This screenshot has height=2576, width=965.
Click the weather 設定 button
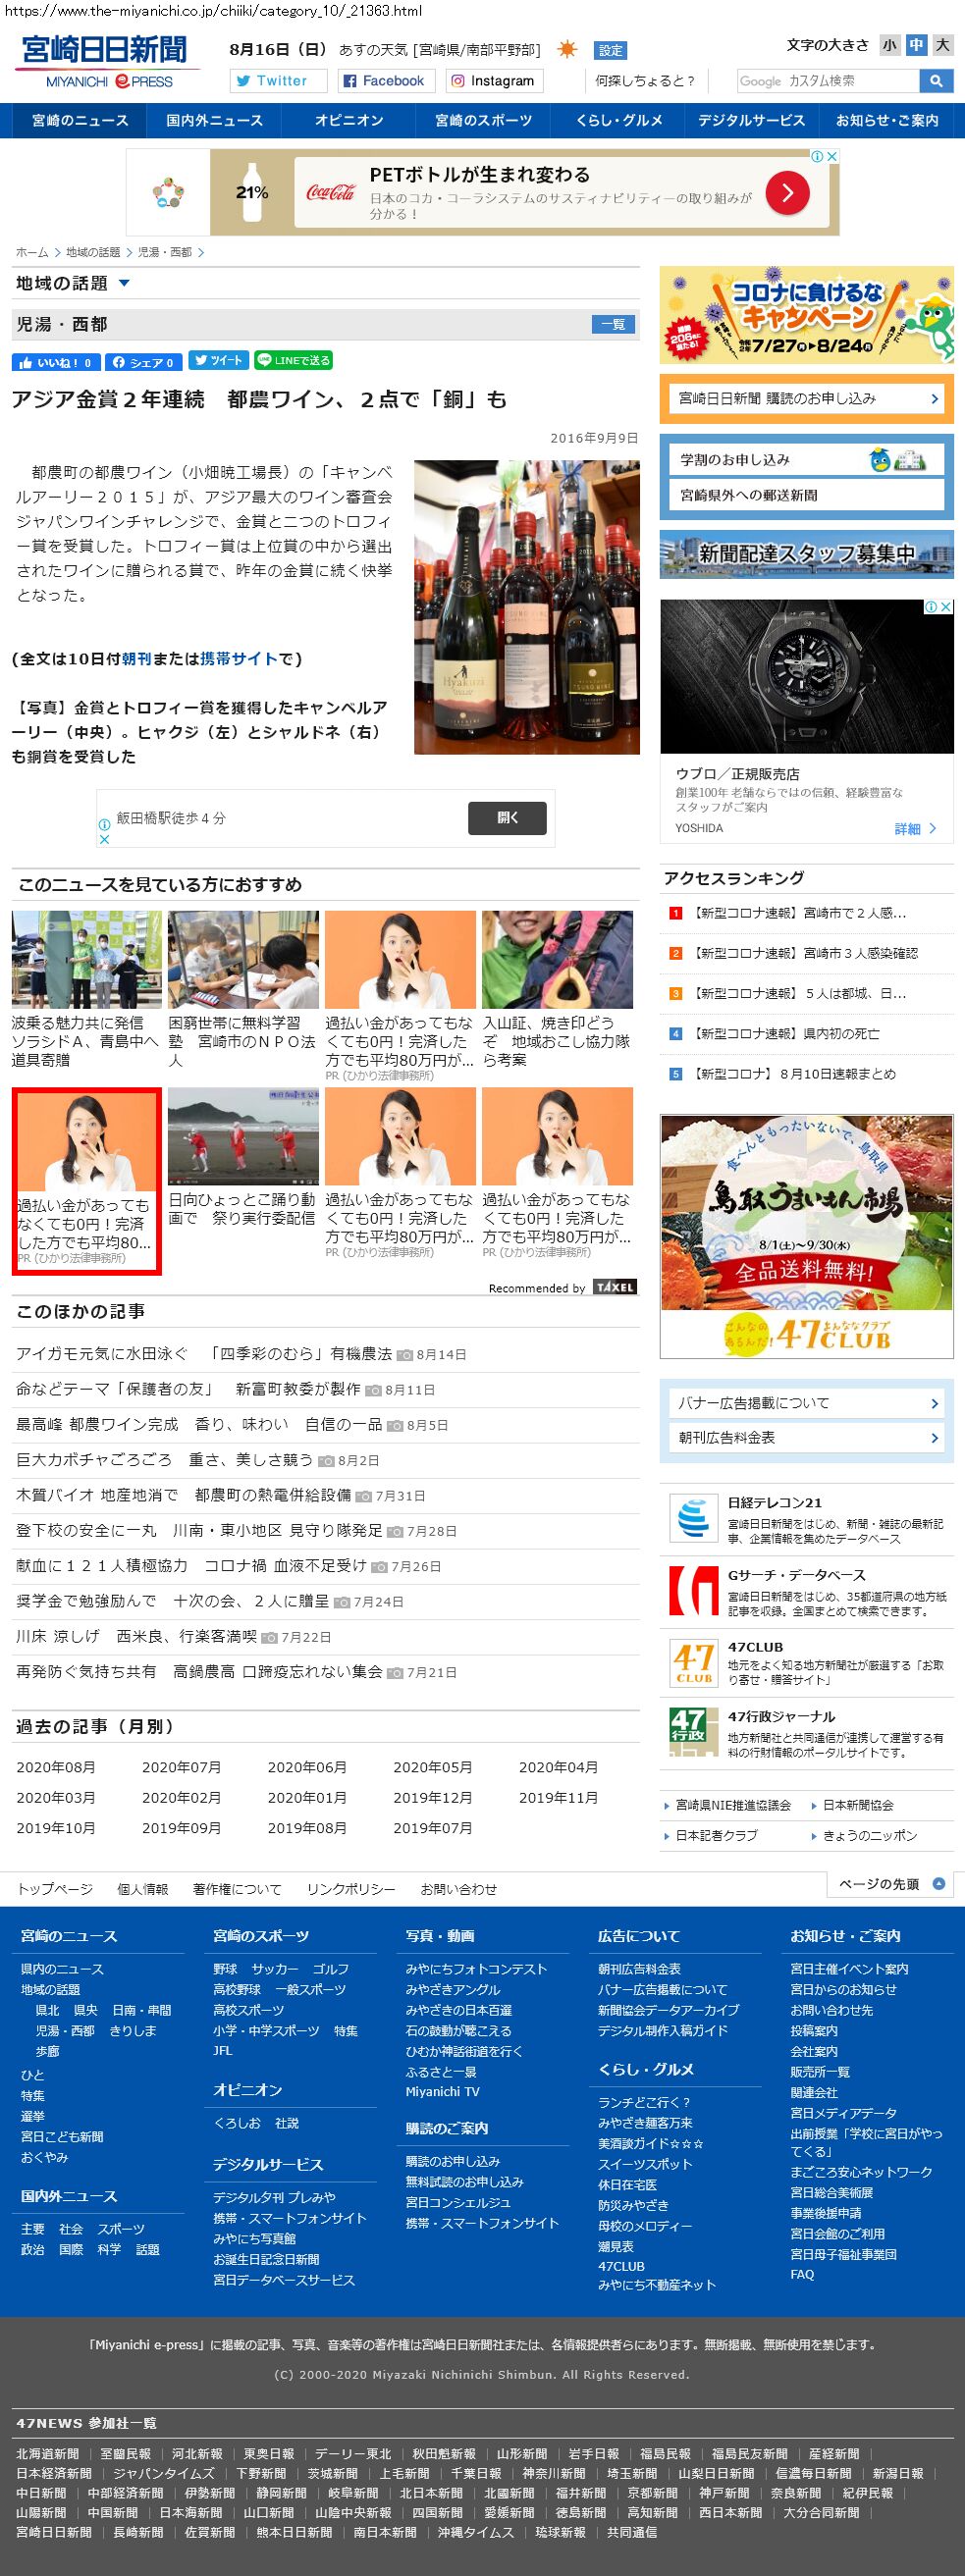pyautogui.click(x=610, y=50)
